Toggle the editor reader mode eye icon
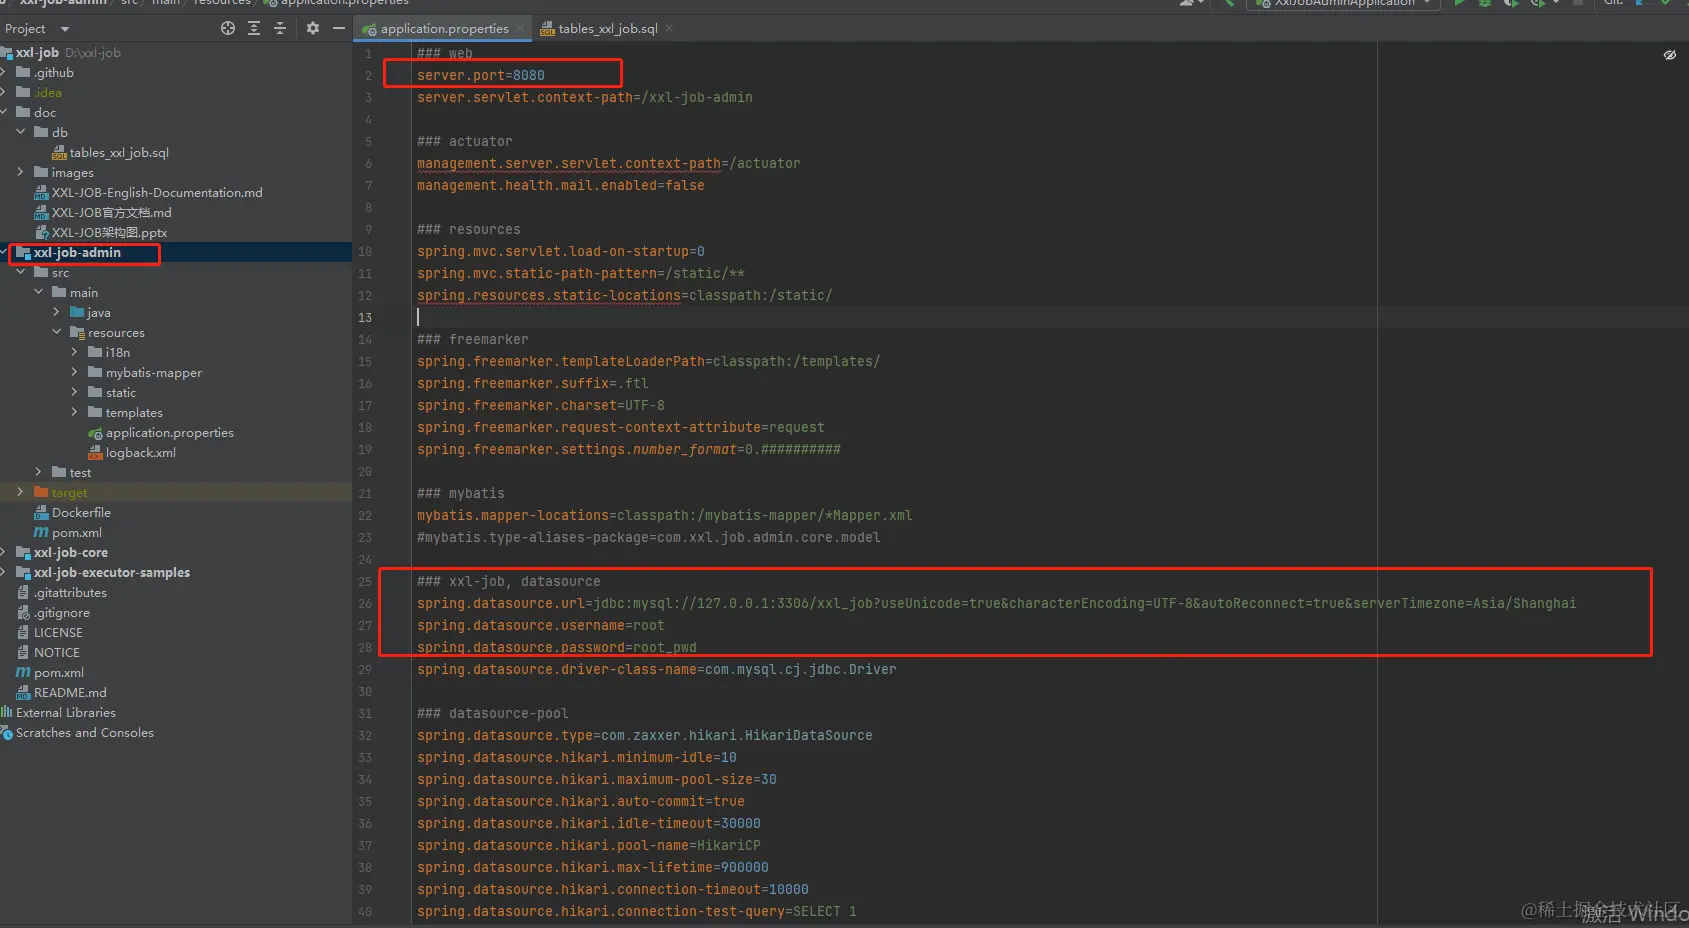Viewport: 1689px width, 928px height. tap(1669, 55)
